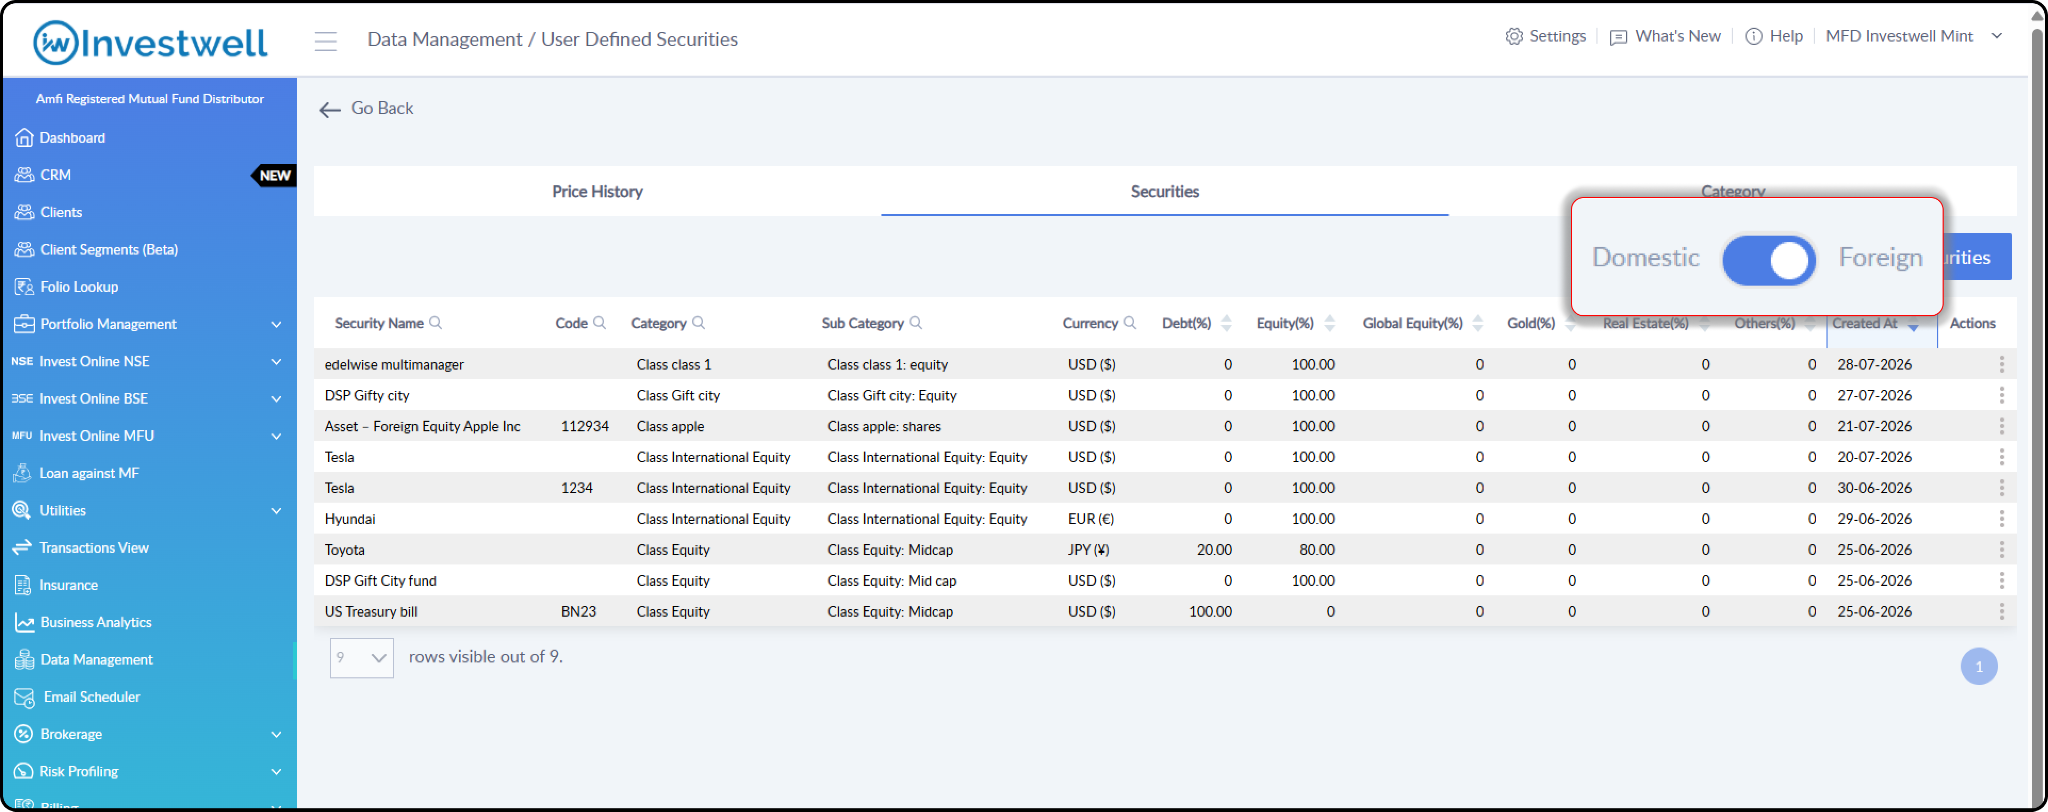Click the Help link
This screenshot has height=812, width=2048.
(x=1774, y=37)
